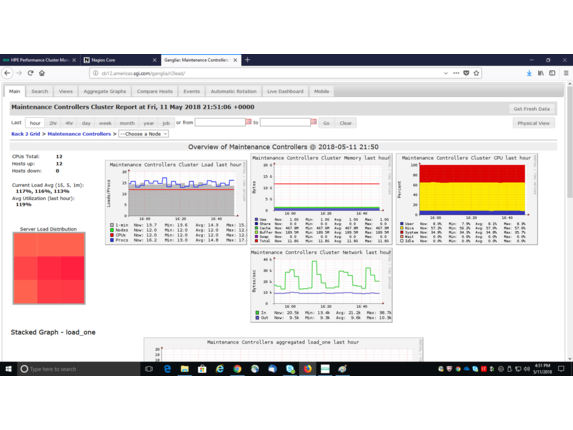Open File Explorer from taskbar
573x430 pixels.
pyautogui.click(x=185, y=369)
